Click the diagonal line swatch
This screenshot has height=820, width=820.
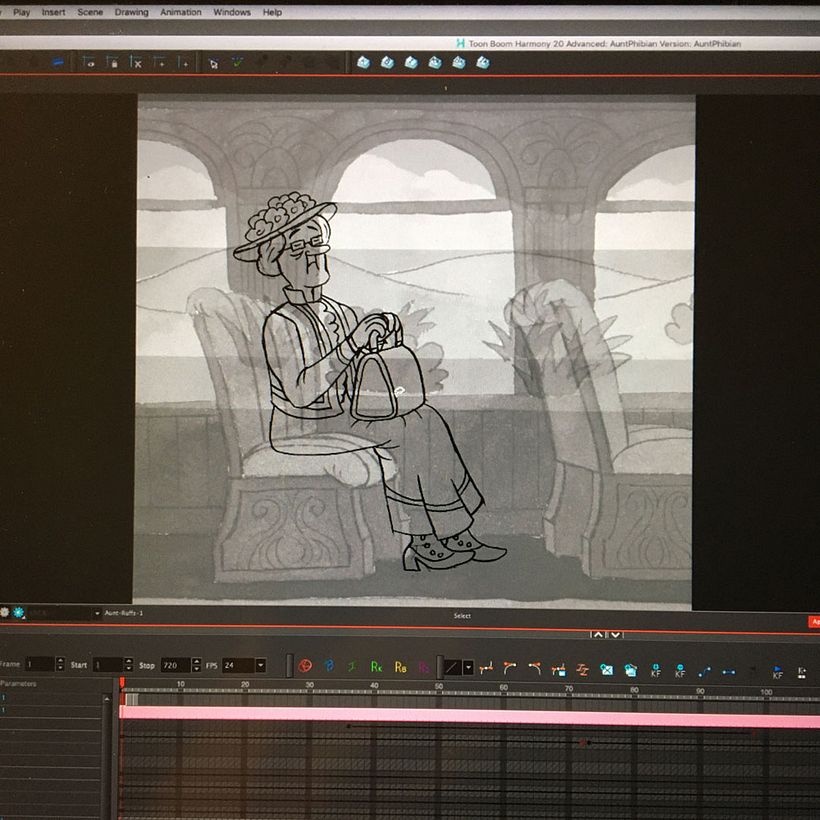pos(453,667)
